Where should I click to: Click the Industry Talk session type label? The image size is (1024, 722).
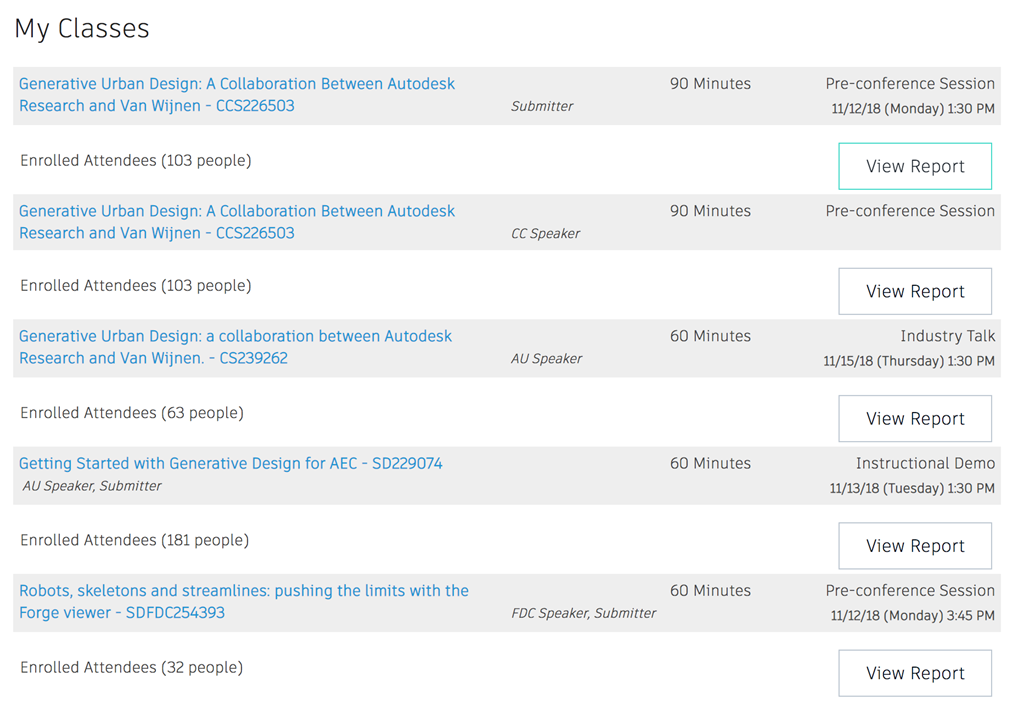click(x=947, y=336)
